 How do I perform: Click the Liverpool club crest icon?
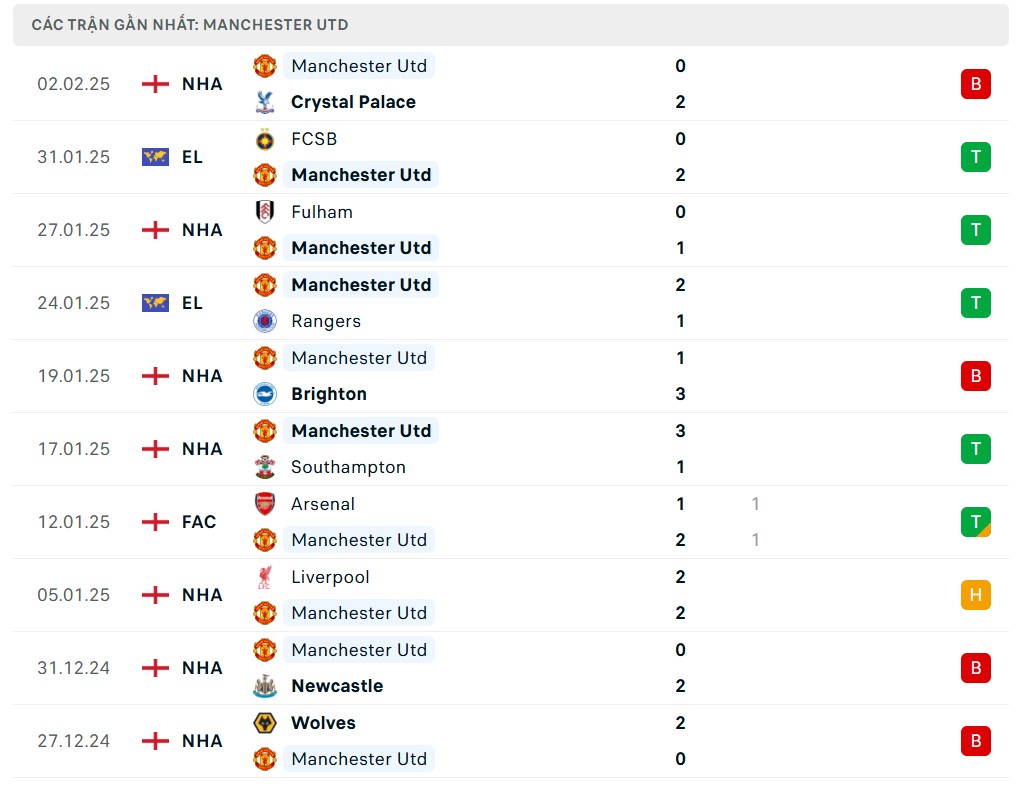264,577
